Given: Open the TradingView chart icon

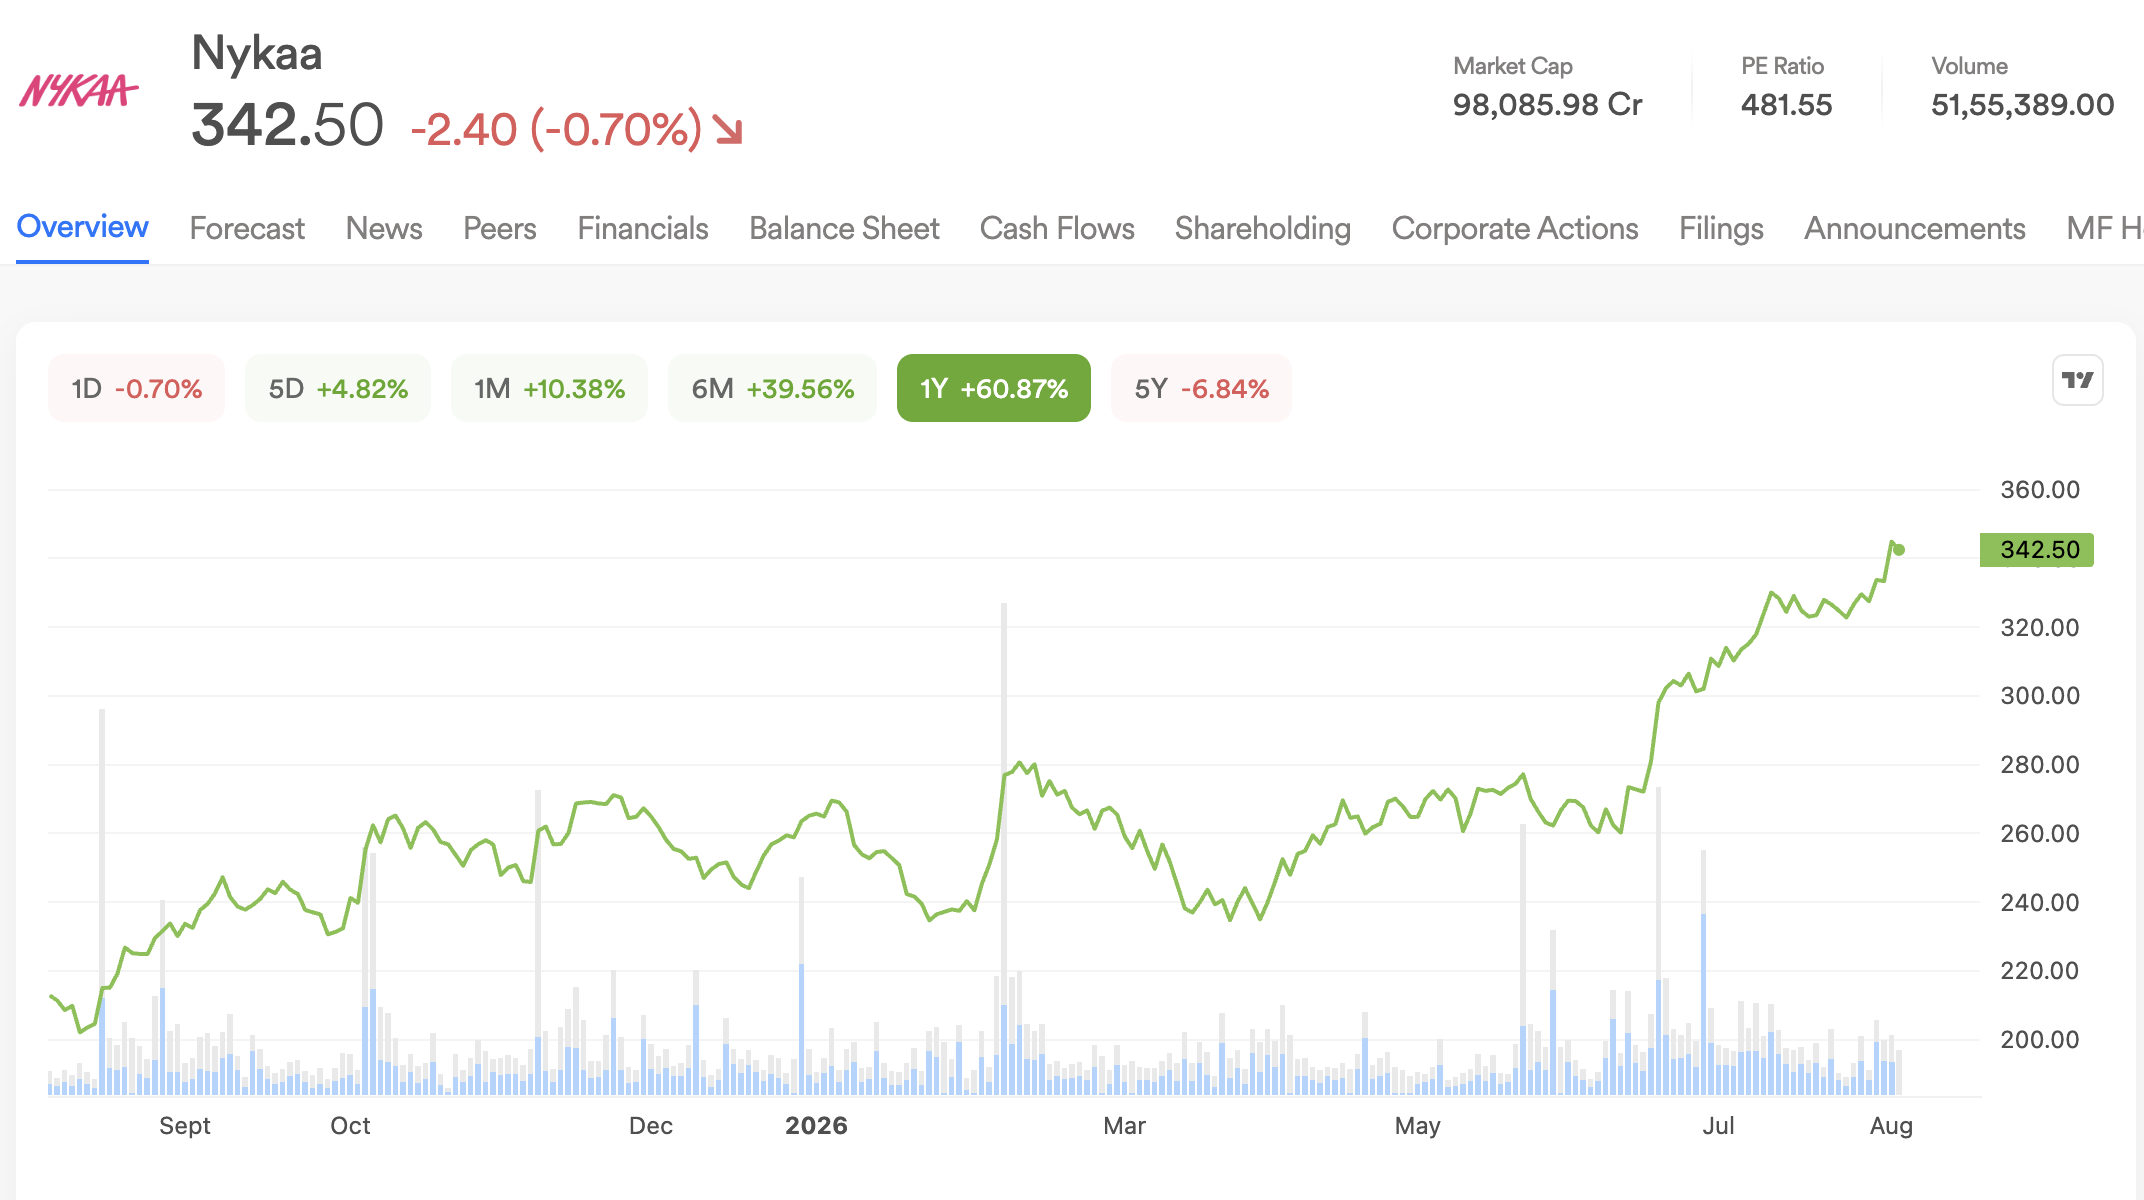Looking at the screenshot, I should pos(2077,380).
